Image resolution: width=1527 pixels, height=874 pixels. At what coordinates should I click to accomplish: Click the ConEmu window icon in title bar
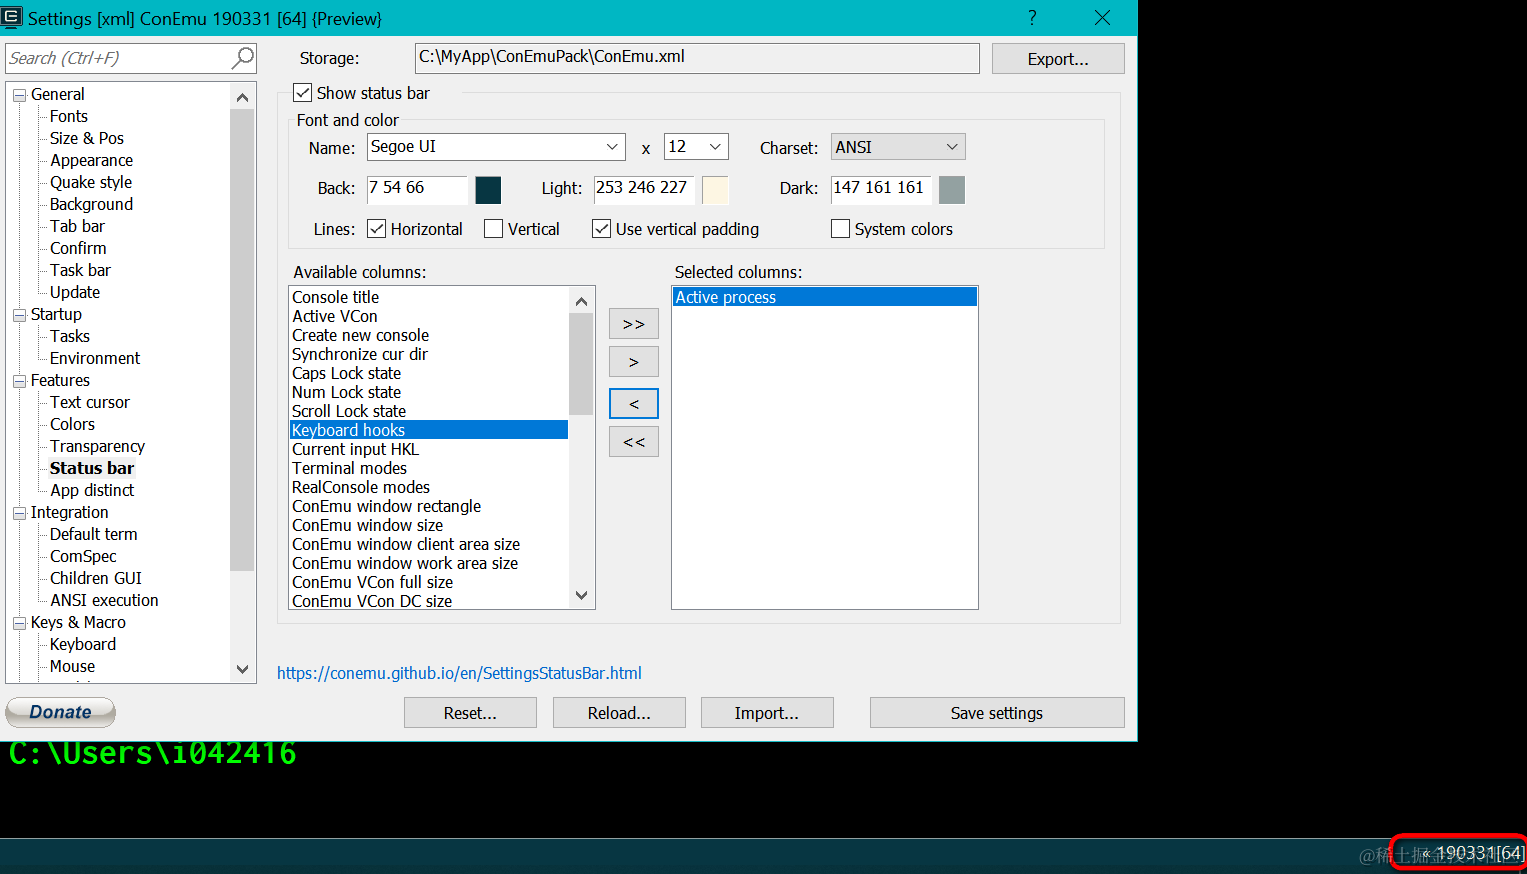pos(11,17)
